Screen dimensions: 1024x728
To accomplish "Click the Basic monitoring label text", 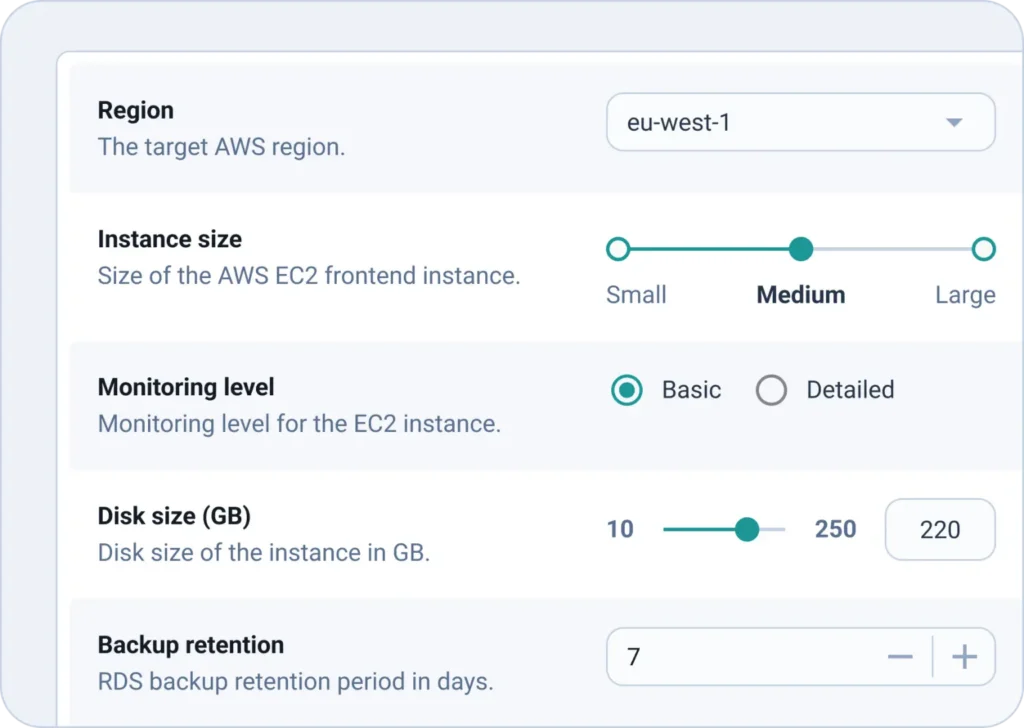I will pos(691,390).
